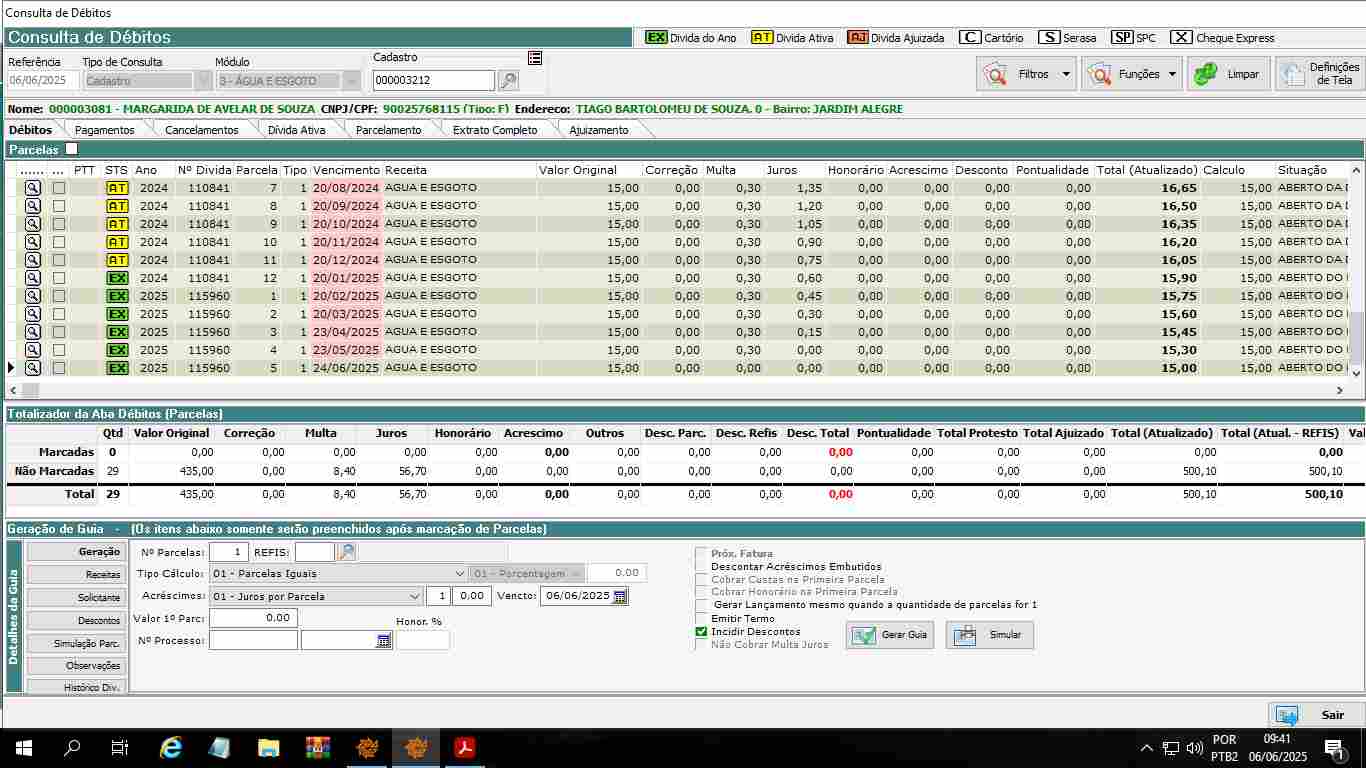Enable the Emitir Termo checkbox
The height and width of the screenshot is (768, 1366).
(x=701, y=619)
